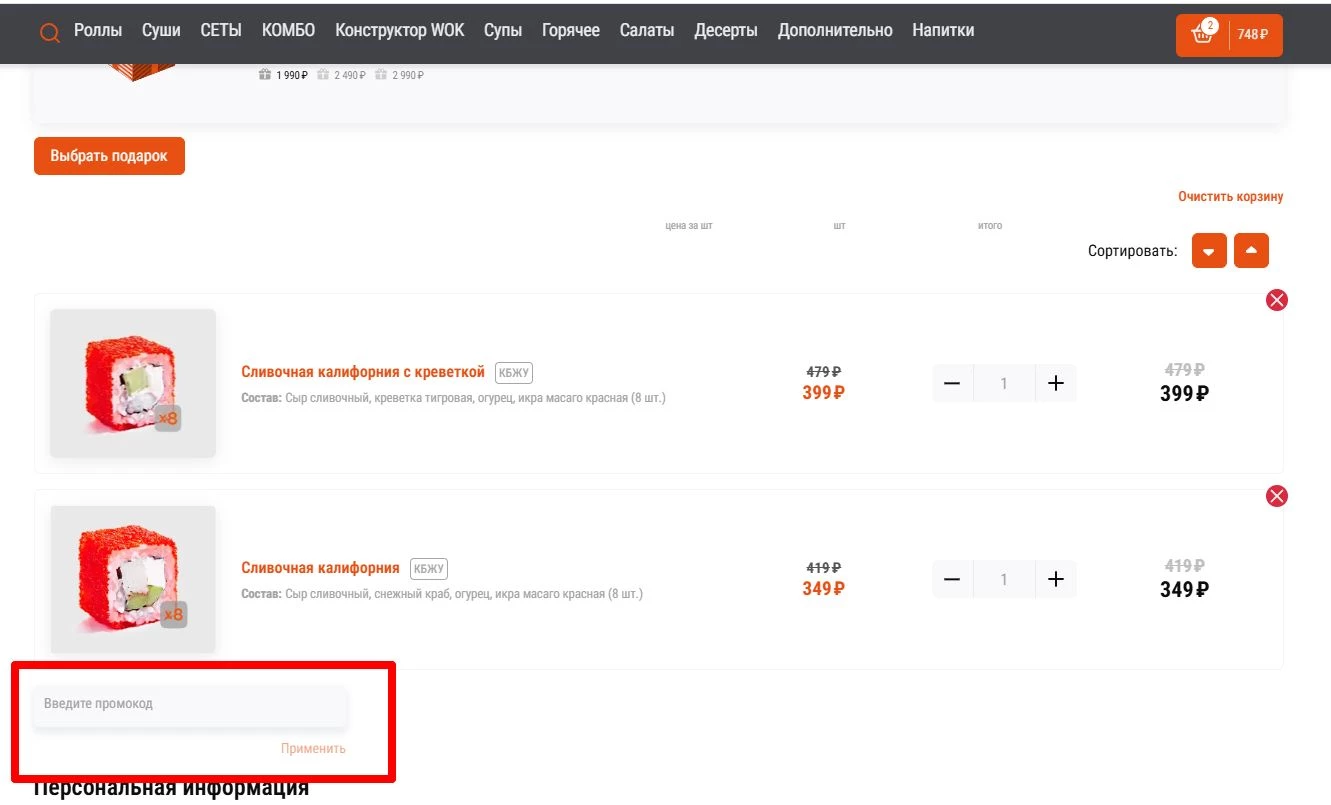
Task: Sort cart items in descending order
Action: pos(1208,251)
